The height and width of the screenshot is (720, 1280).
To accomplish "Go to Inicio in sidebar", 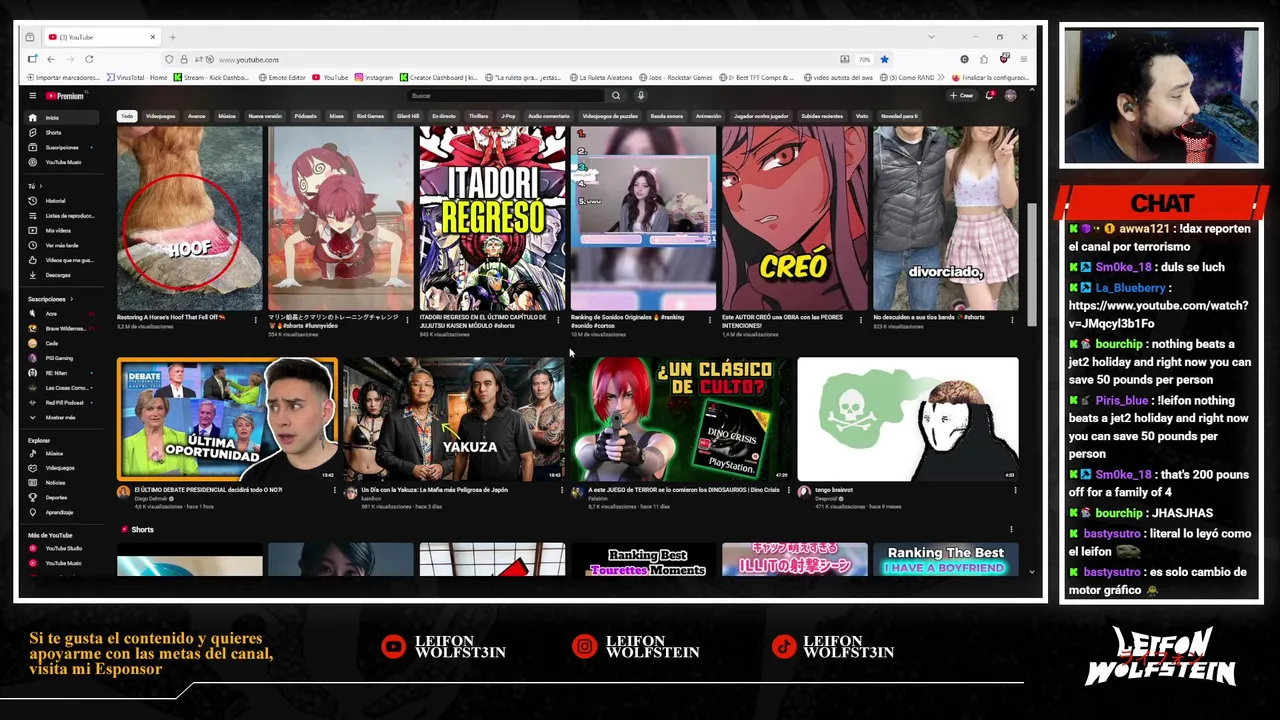I will point(60,118).
